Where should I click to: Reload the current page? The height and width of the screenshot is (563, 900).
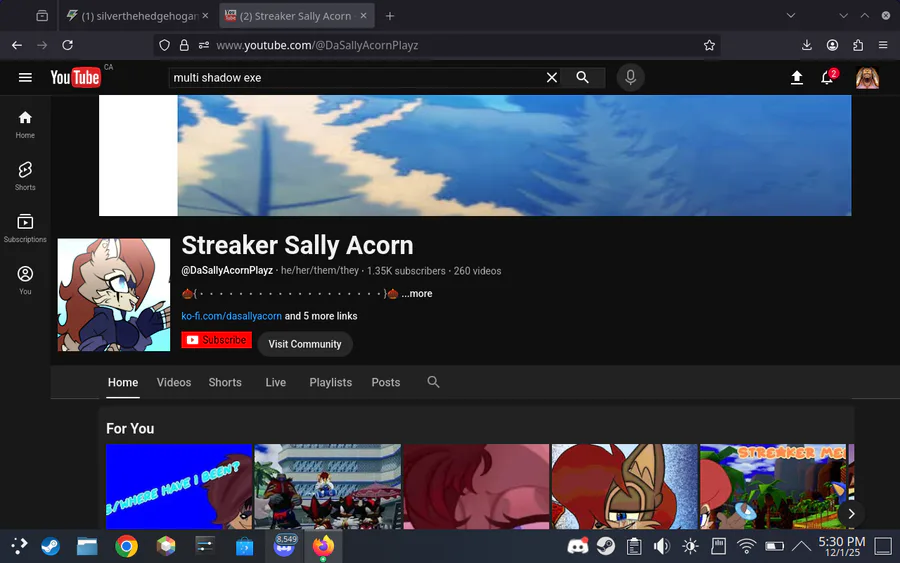click(x=68, y=45)
